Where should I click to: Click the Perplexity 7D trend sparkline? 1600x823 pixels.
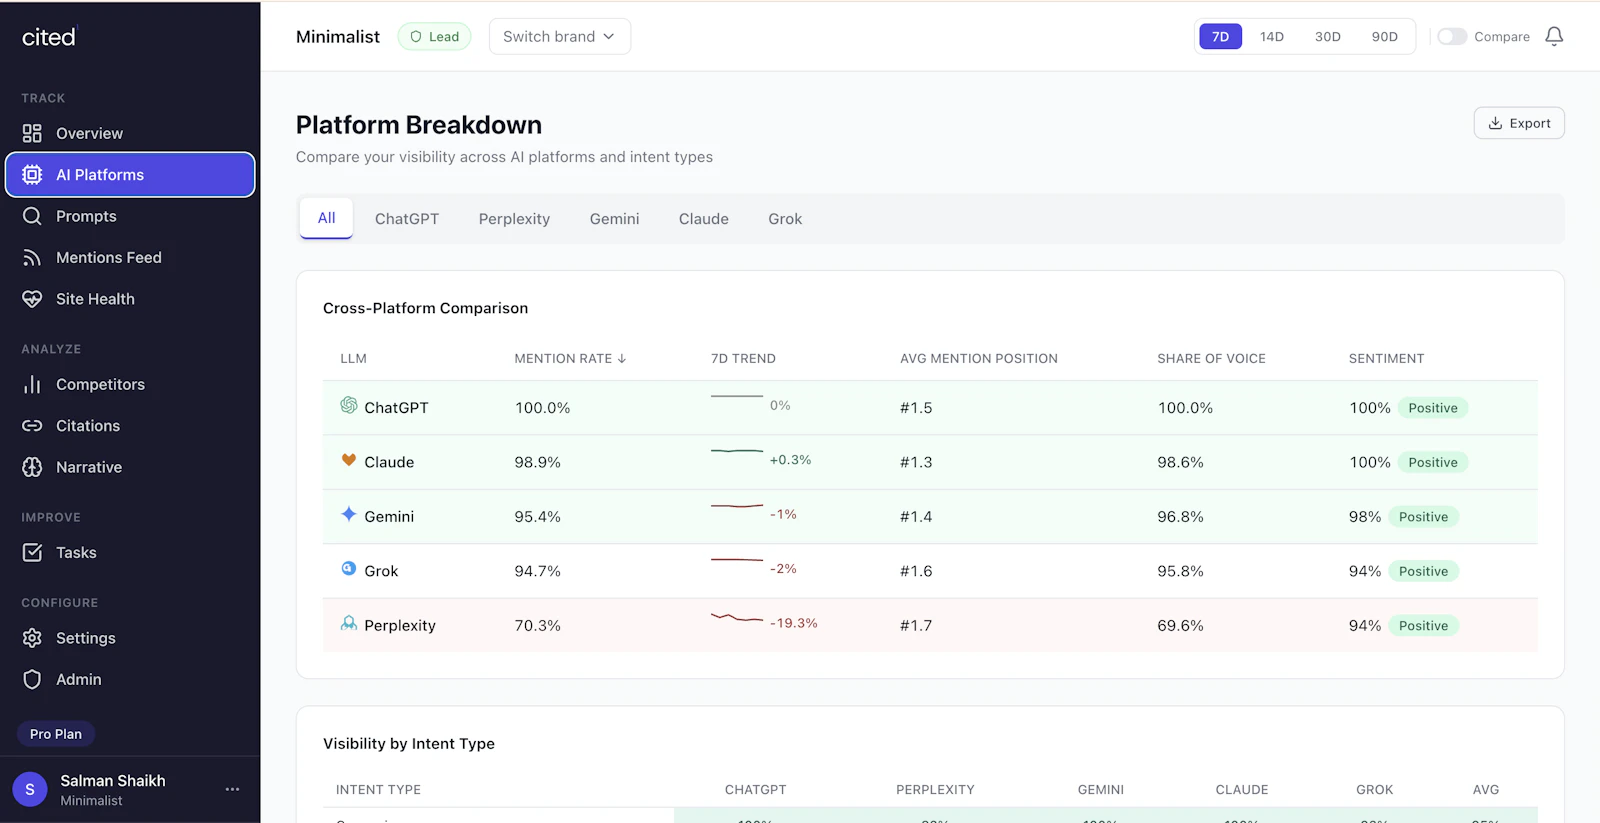point(737,617)
